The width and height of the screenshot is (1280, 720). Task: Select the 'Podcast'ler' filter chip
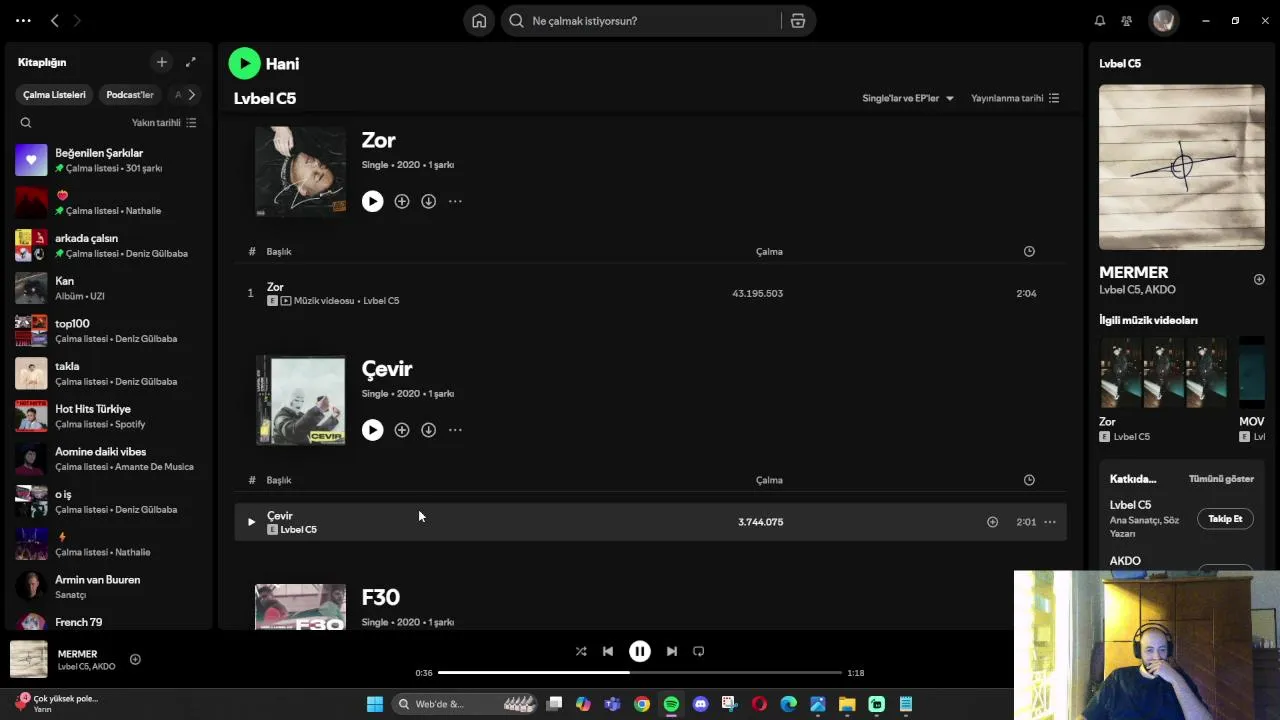pos(130,95)
